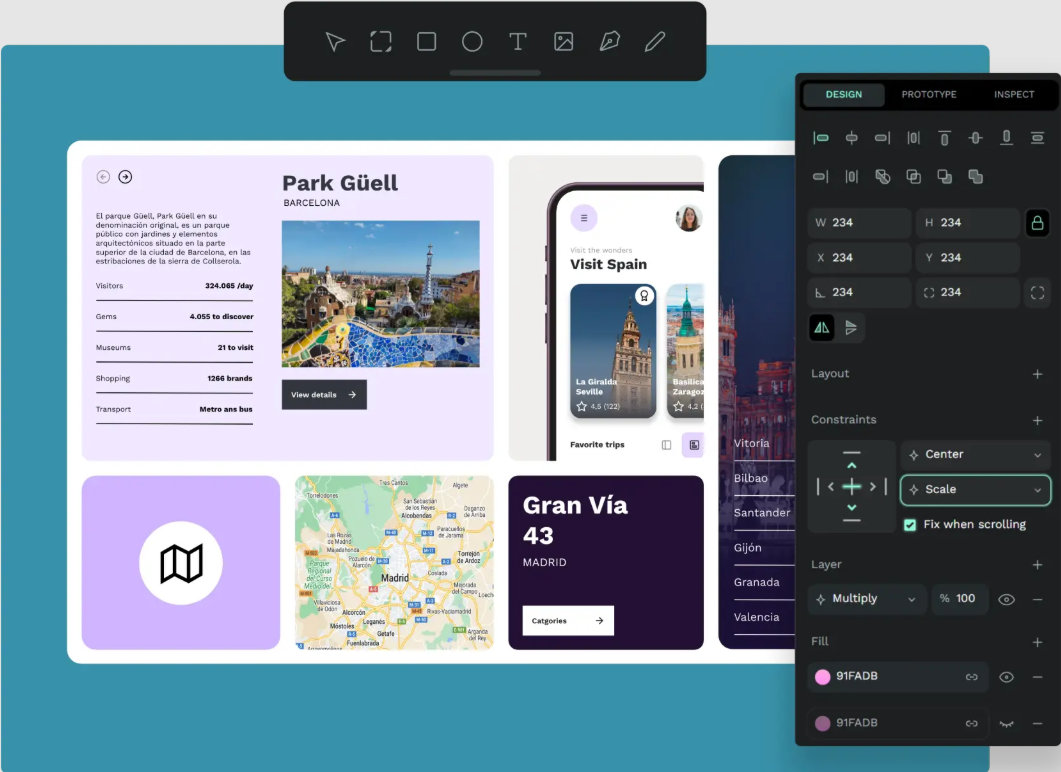Switch to the Inspect tab
This screenshot has width=1061, height=772.
1014,95
